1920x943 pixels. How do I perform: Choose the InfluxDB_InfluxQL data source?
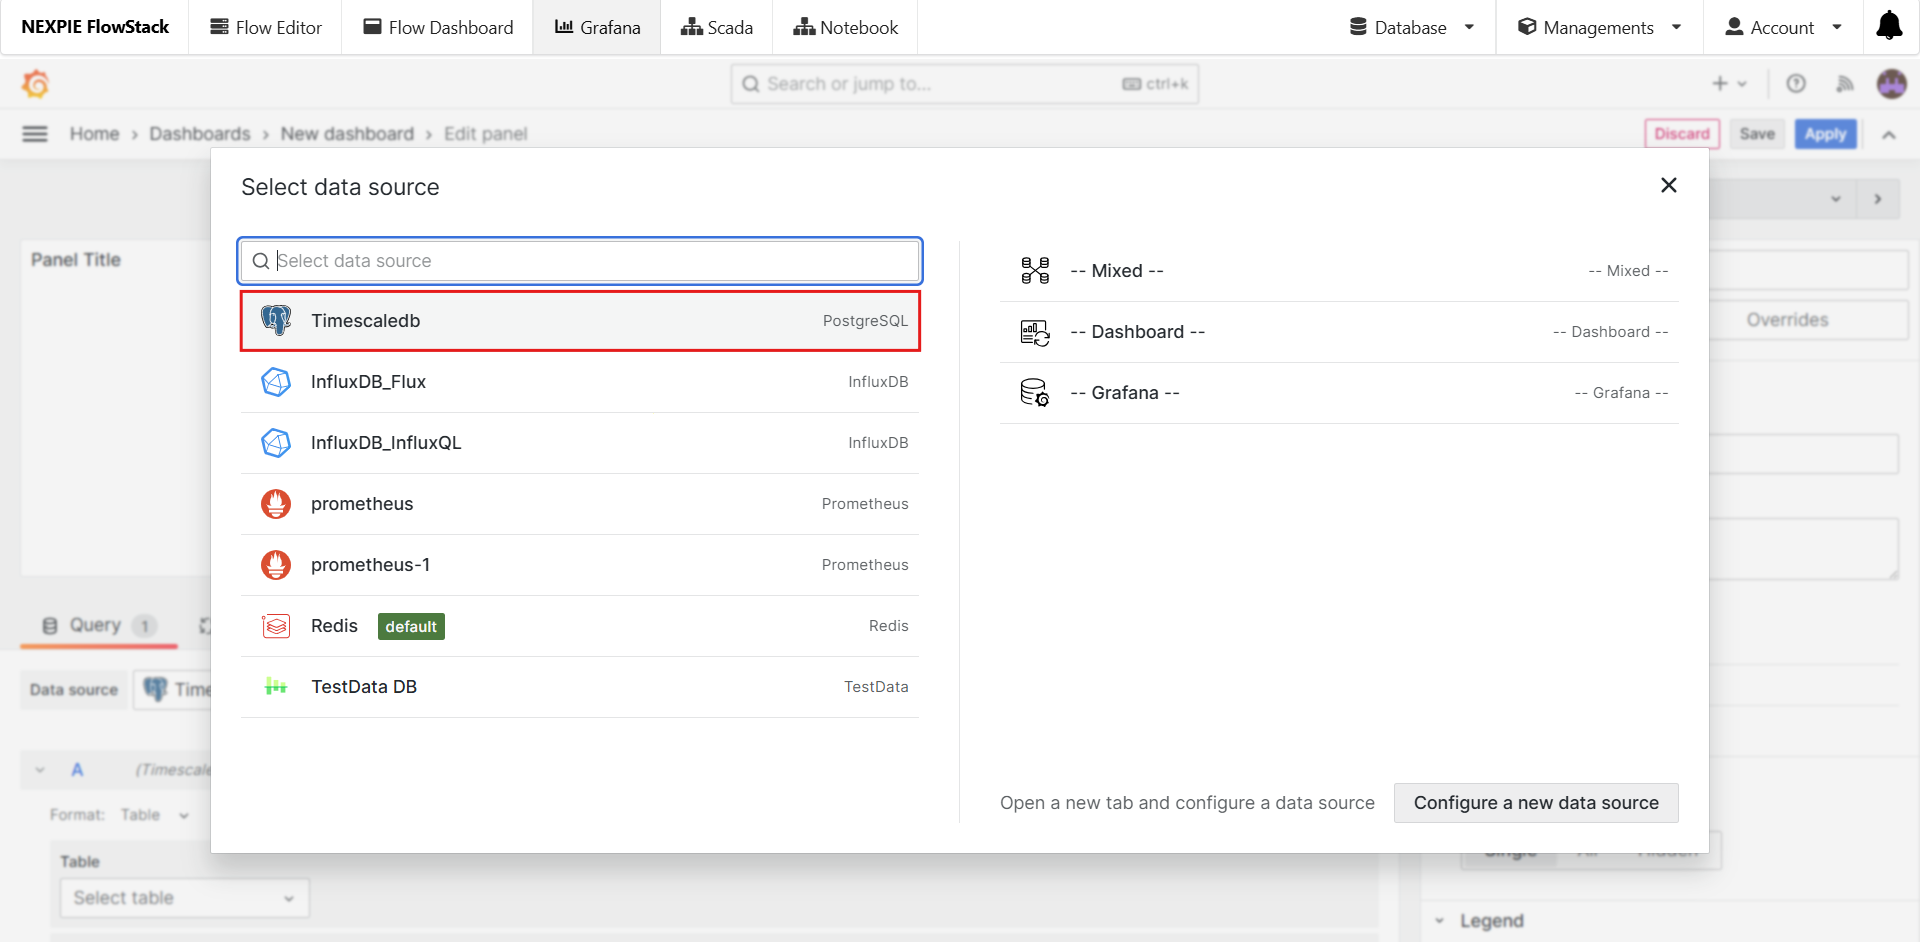580,443
